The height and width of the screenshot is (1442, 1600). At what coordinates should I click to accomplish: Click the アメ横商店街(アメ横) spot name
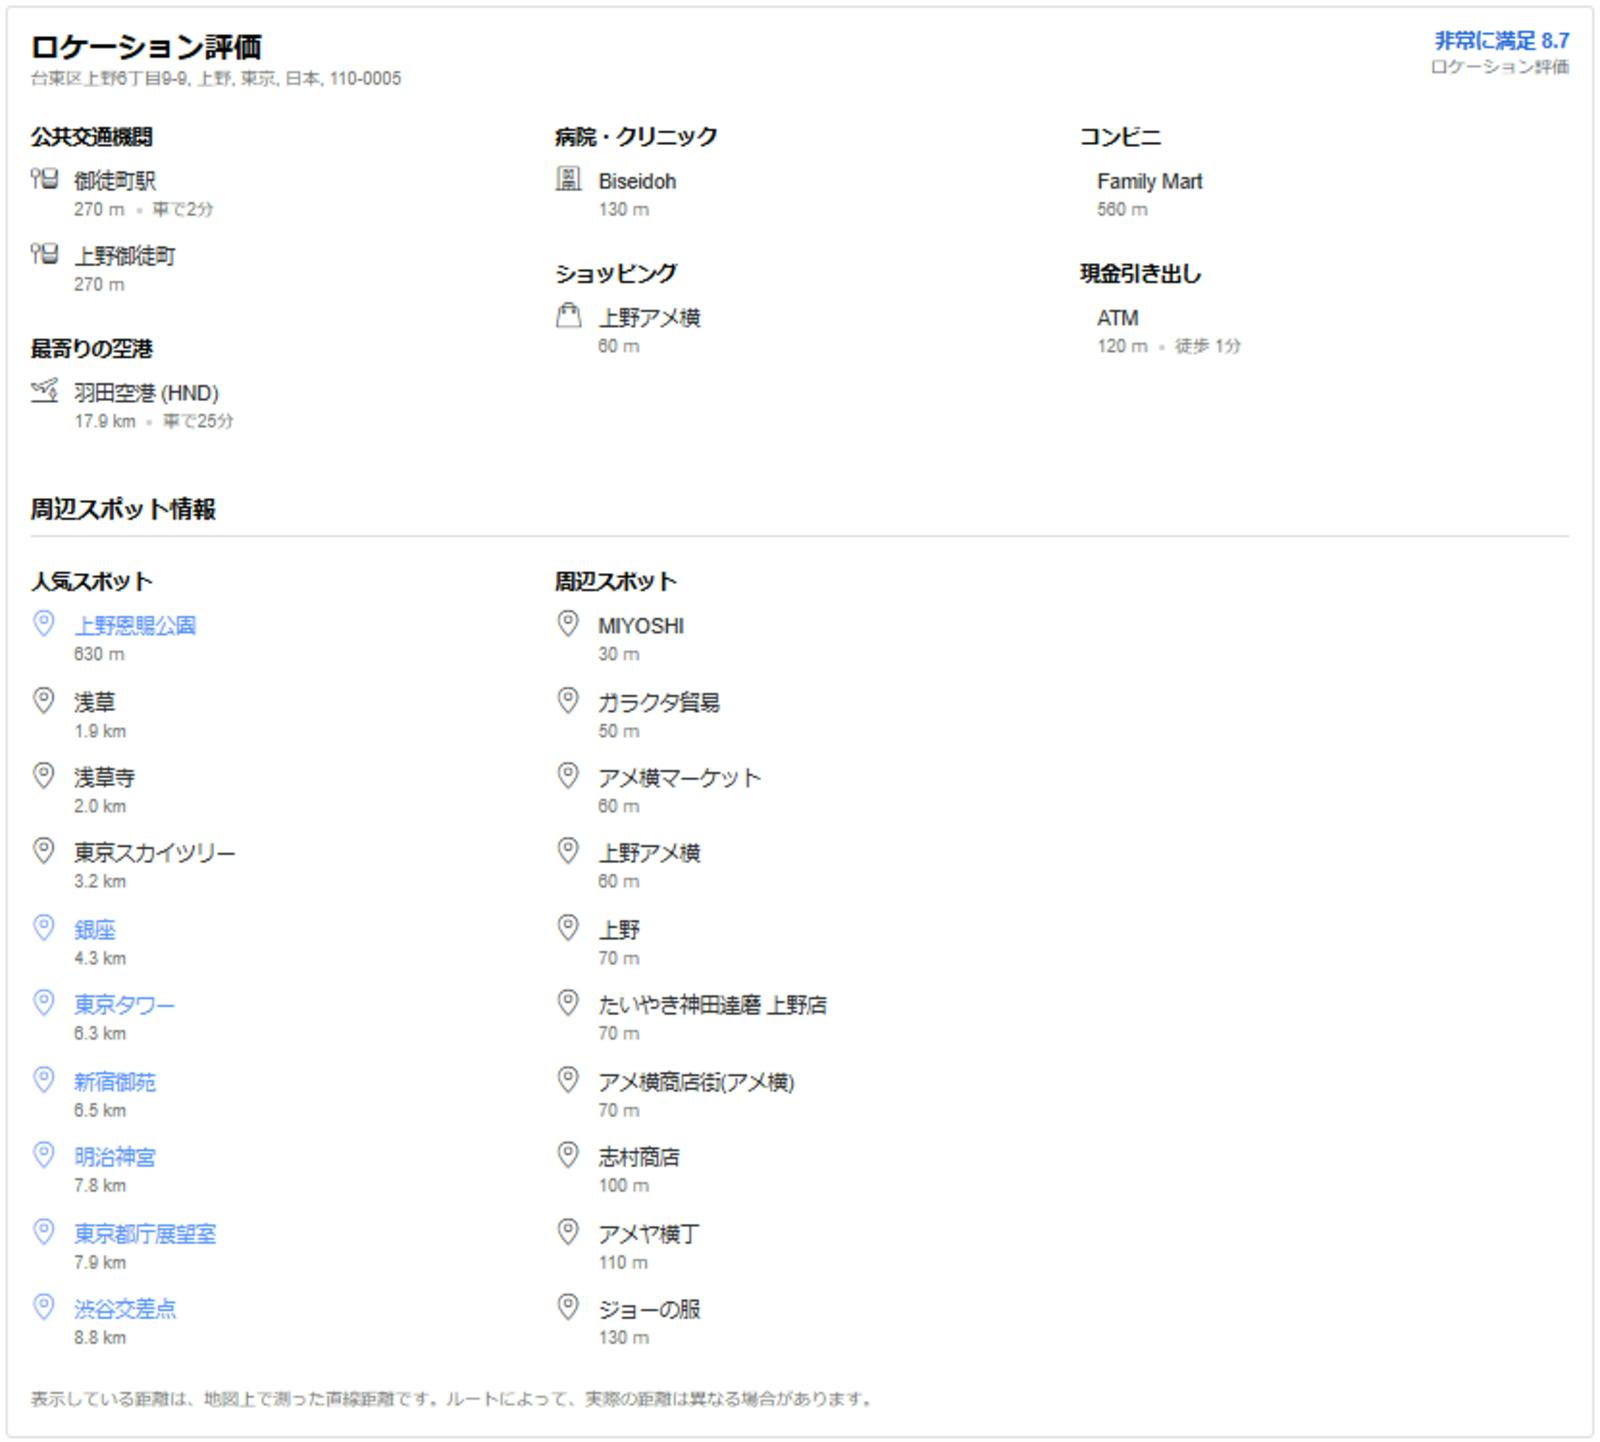coord(696,1082)
